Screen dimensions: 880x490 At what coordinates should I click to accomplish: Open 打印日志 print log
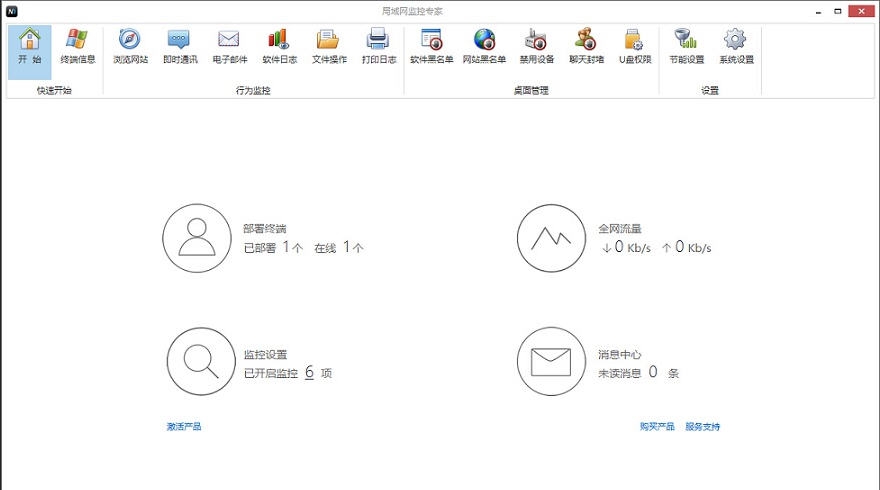click(379, 47)
